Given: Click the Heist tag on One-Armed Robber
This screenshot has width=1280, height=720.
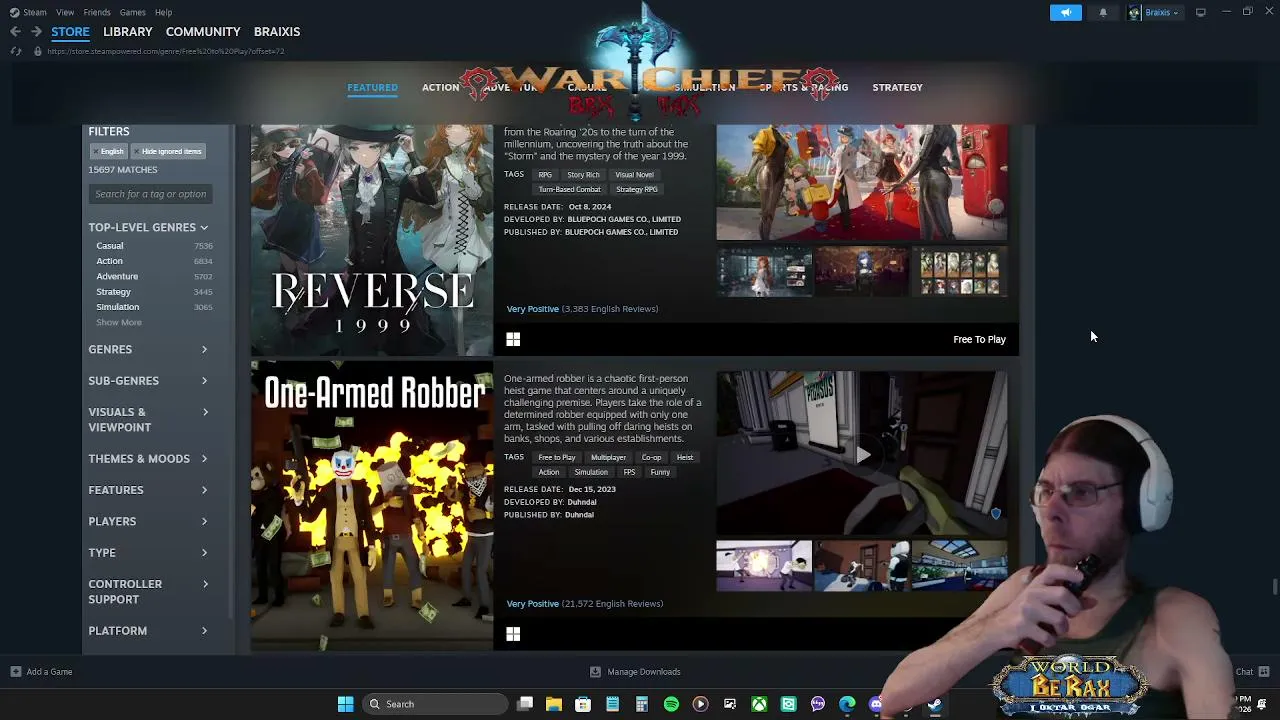Looking at the screenshot, I should click(x=685, y=458).
